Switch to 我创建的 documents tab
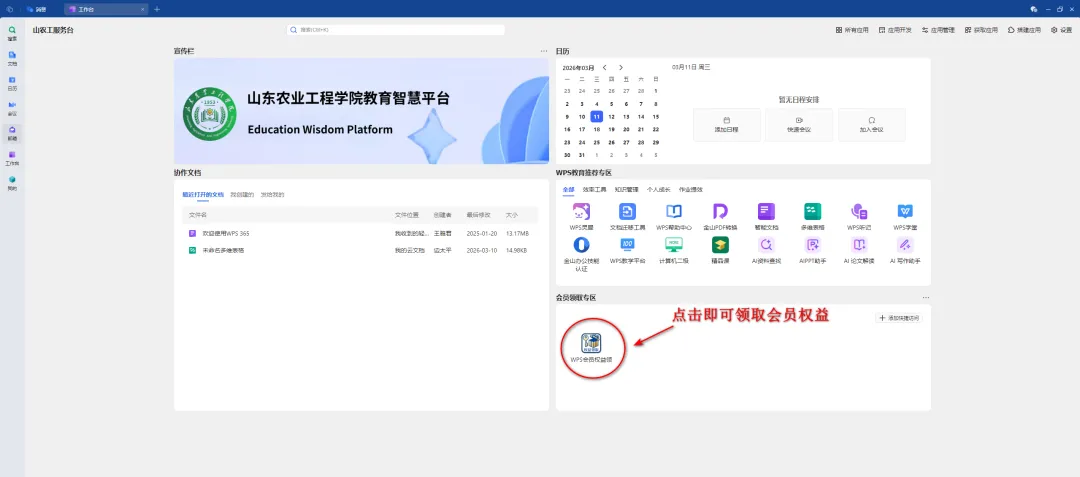 [x=242, y=195]
